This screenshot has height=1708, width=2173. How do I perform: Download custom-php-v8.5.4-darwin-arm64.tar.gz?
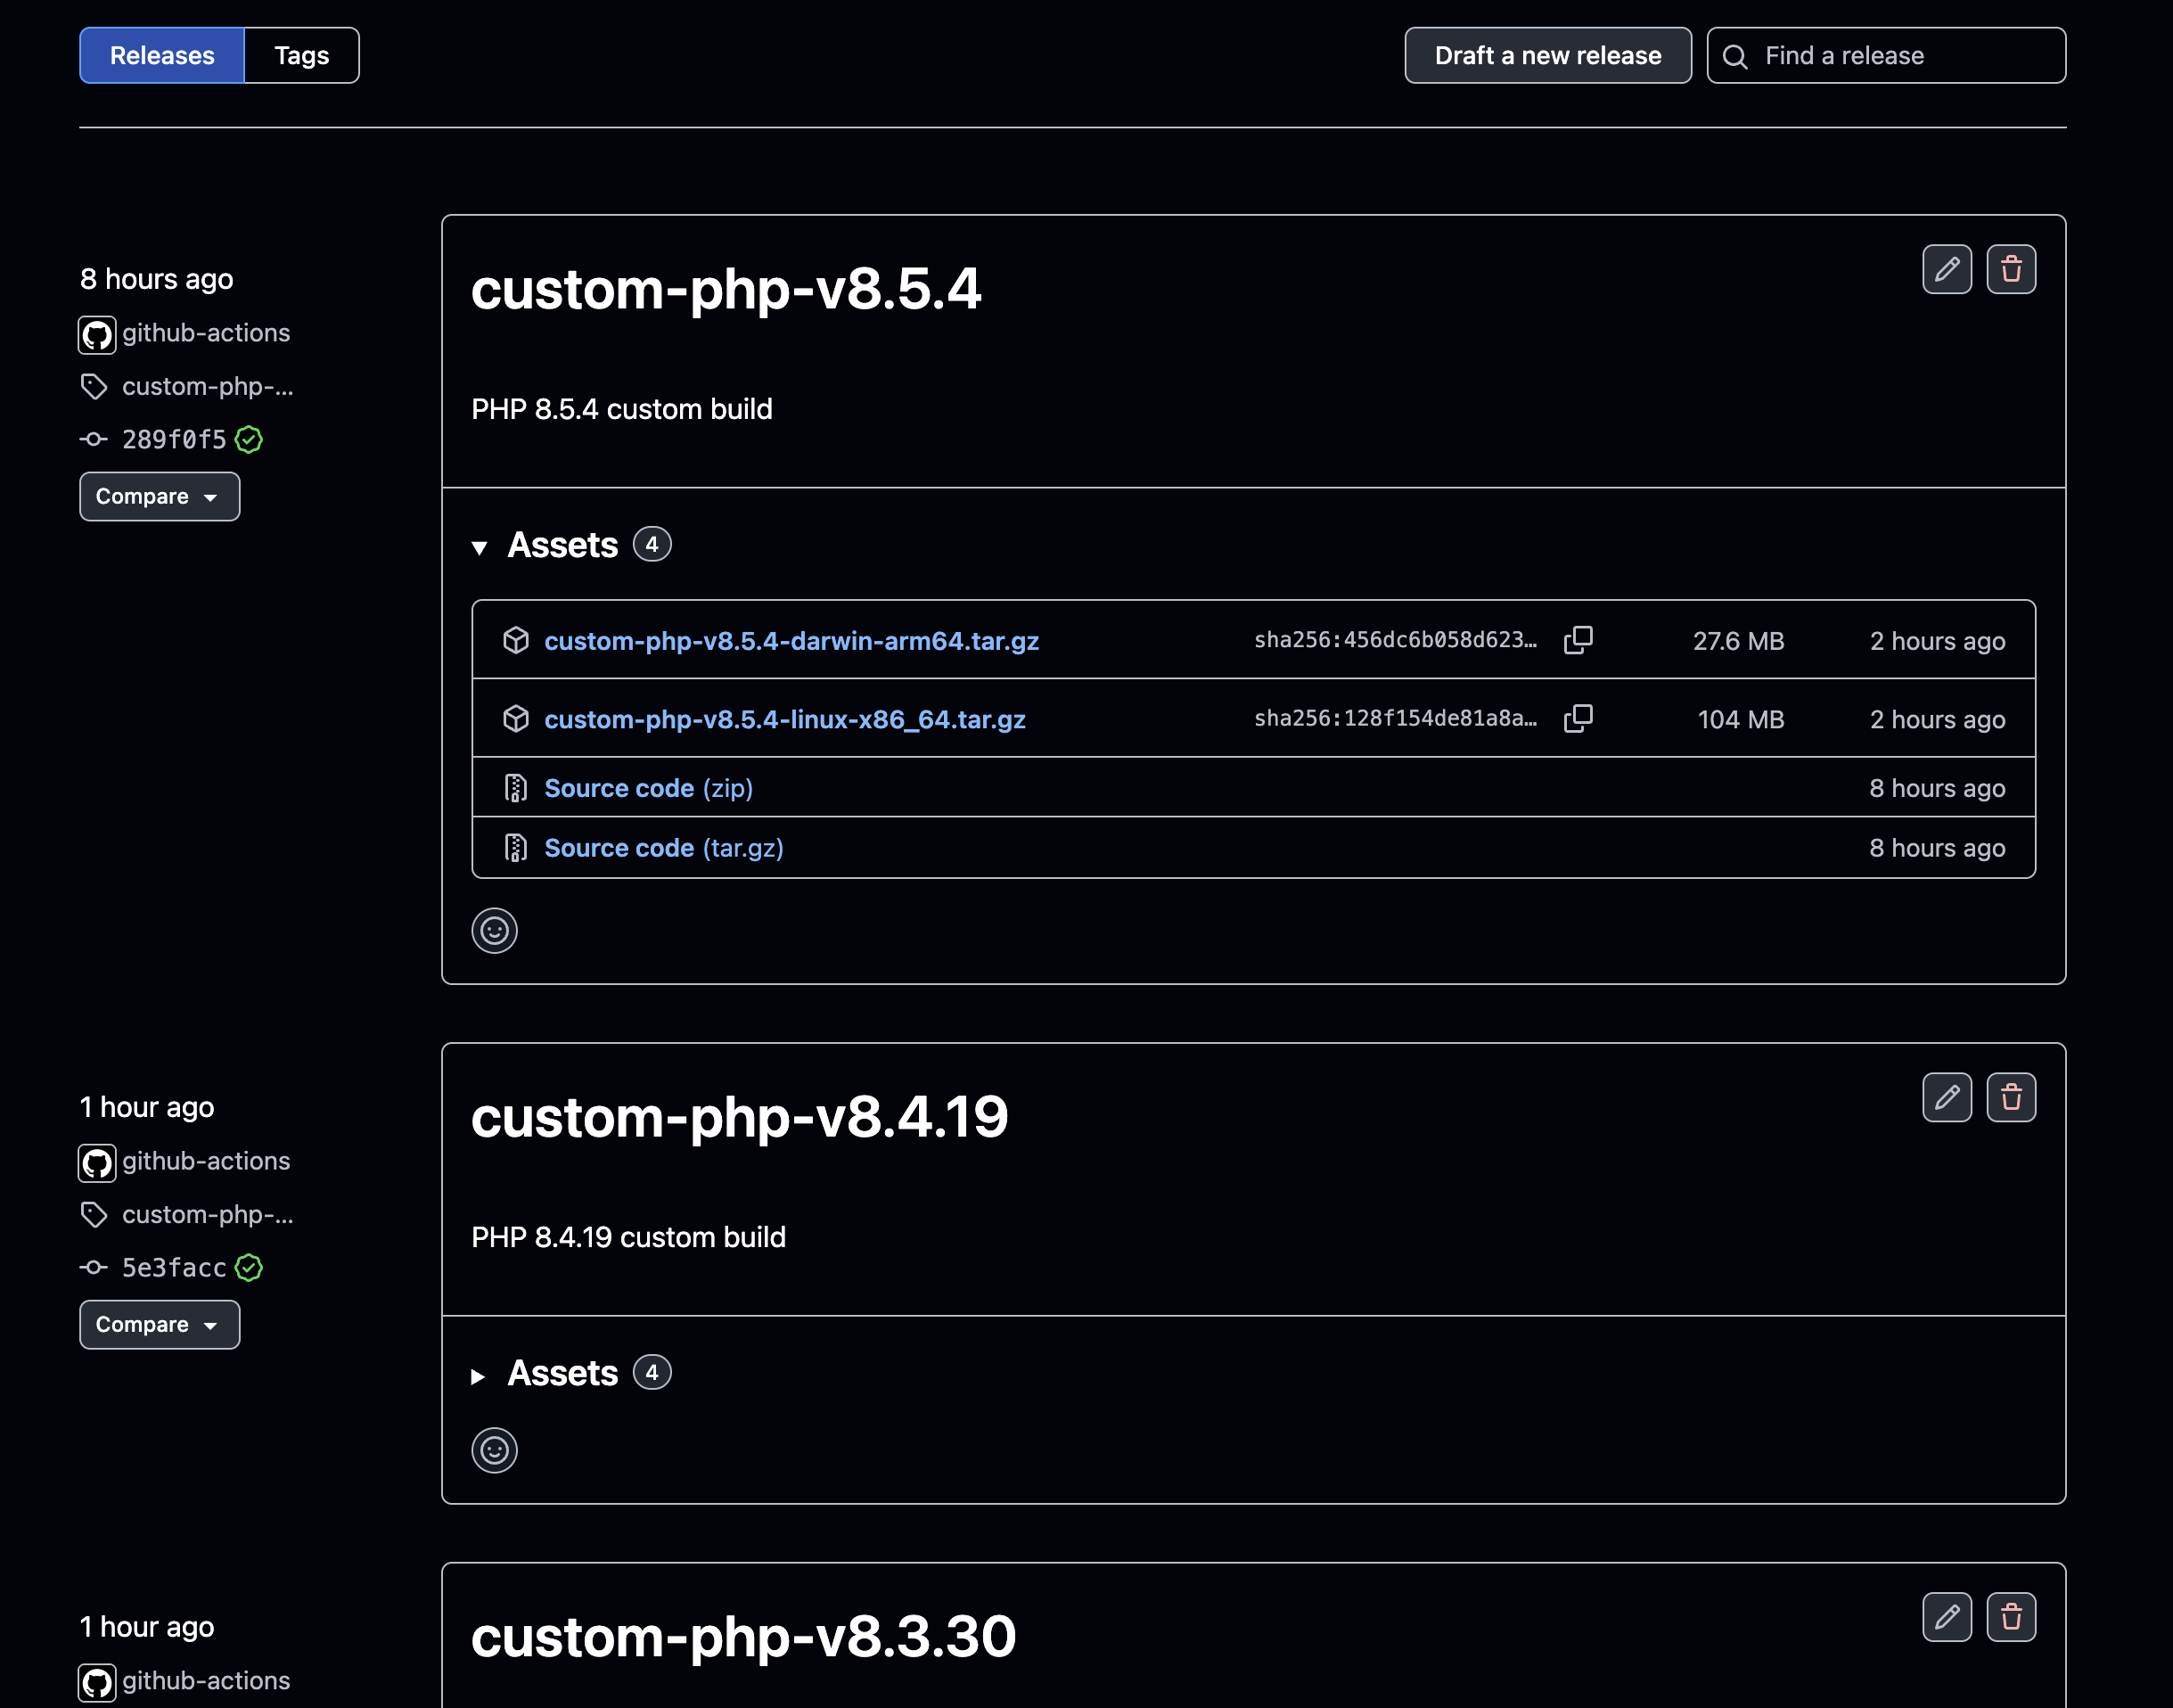point(790,640)
